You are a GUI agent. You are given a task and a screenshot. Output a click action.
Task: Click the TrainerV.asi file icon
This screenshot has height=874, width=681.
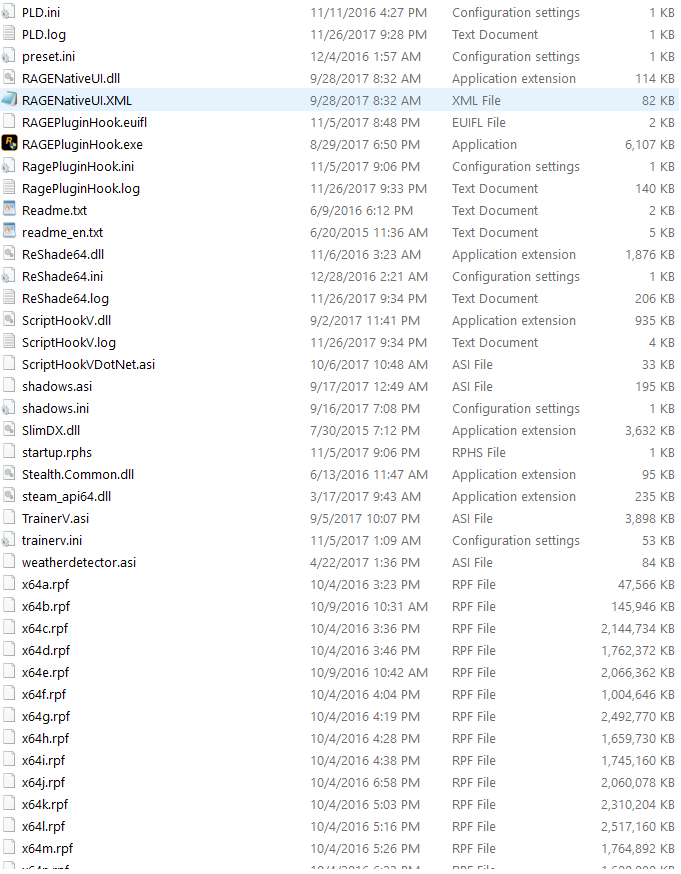pyautogui.click(x=9, y=518)
